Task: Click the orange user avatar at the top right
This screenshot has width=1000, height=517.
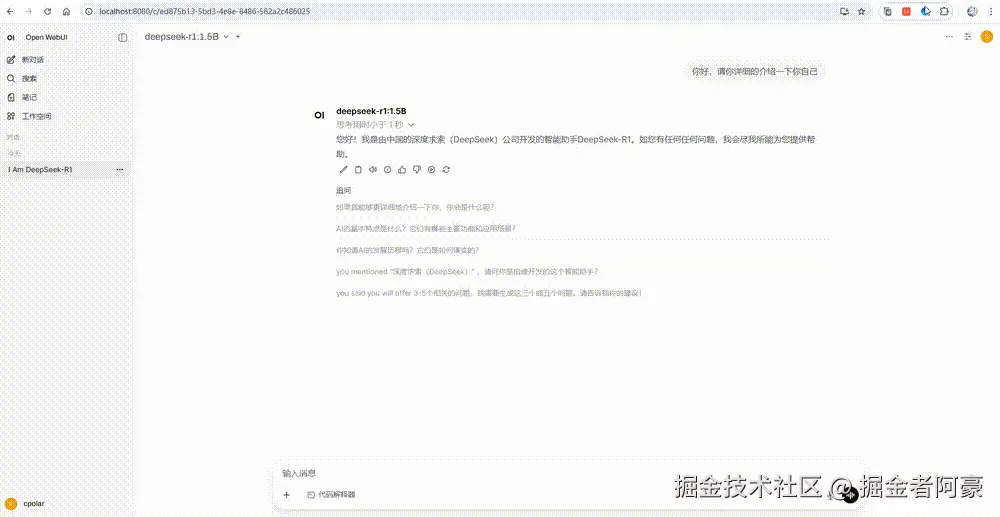Action: point(987,37)
